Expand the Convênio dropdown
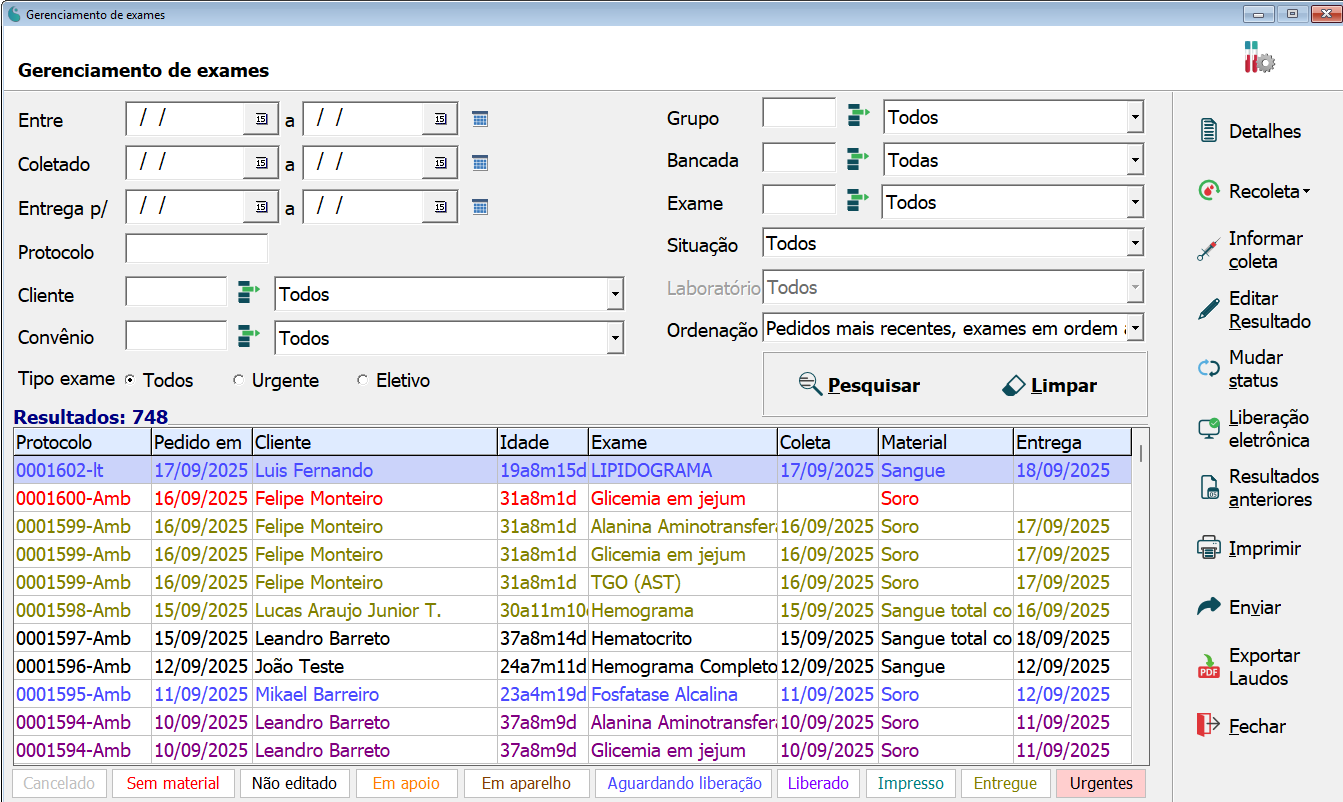The width and height of the screenshot is (1343, 802). 614,338
